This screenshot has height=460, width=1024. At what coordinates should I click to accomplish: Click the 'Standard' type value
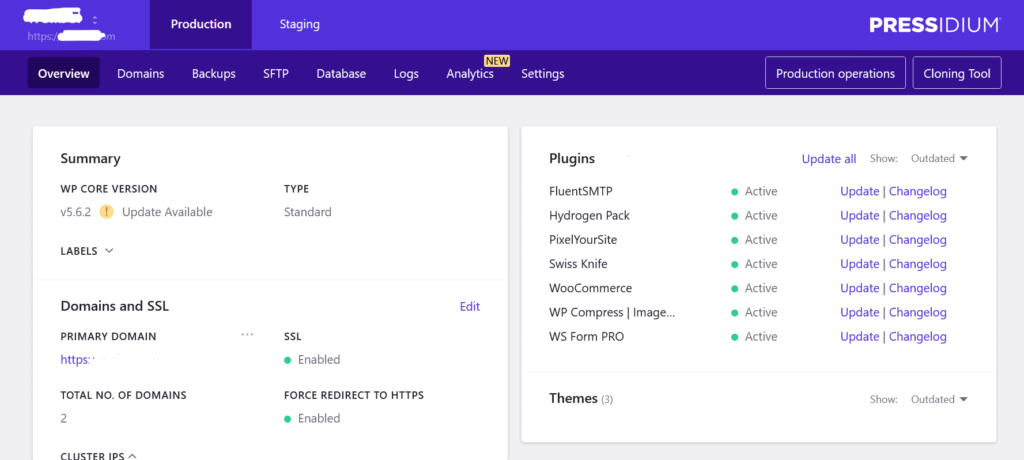pos(308,212)
